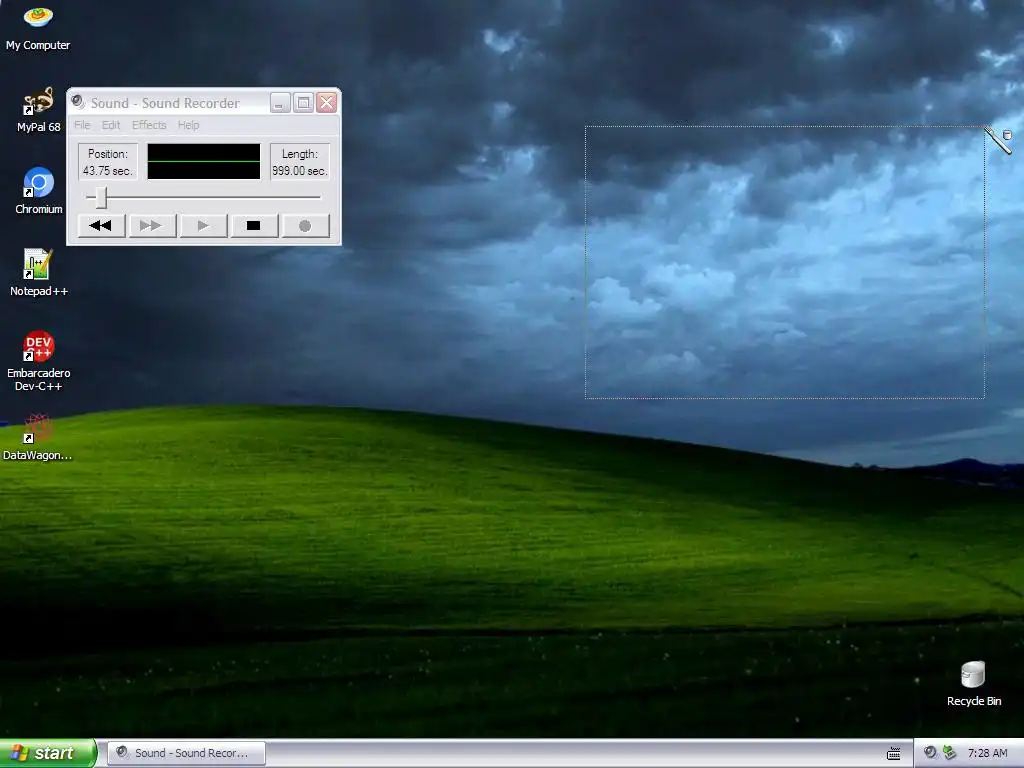
Task: Click the Position 43.75 sec. readout
Action: click(x=108, y=162)
